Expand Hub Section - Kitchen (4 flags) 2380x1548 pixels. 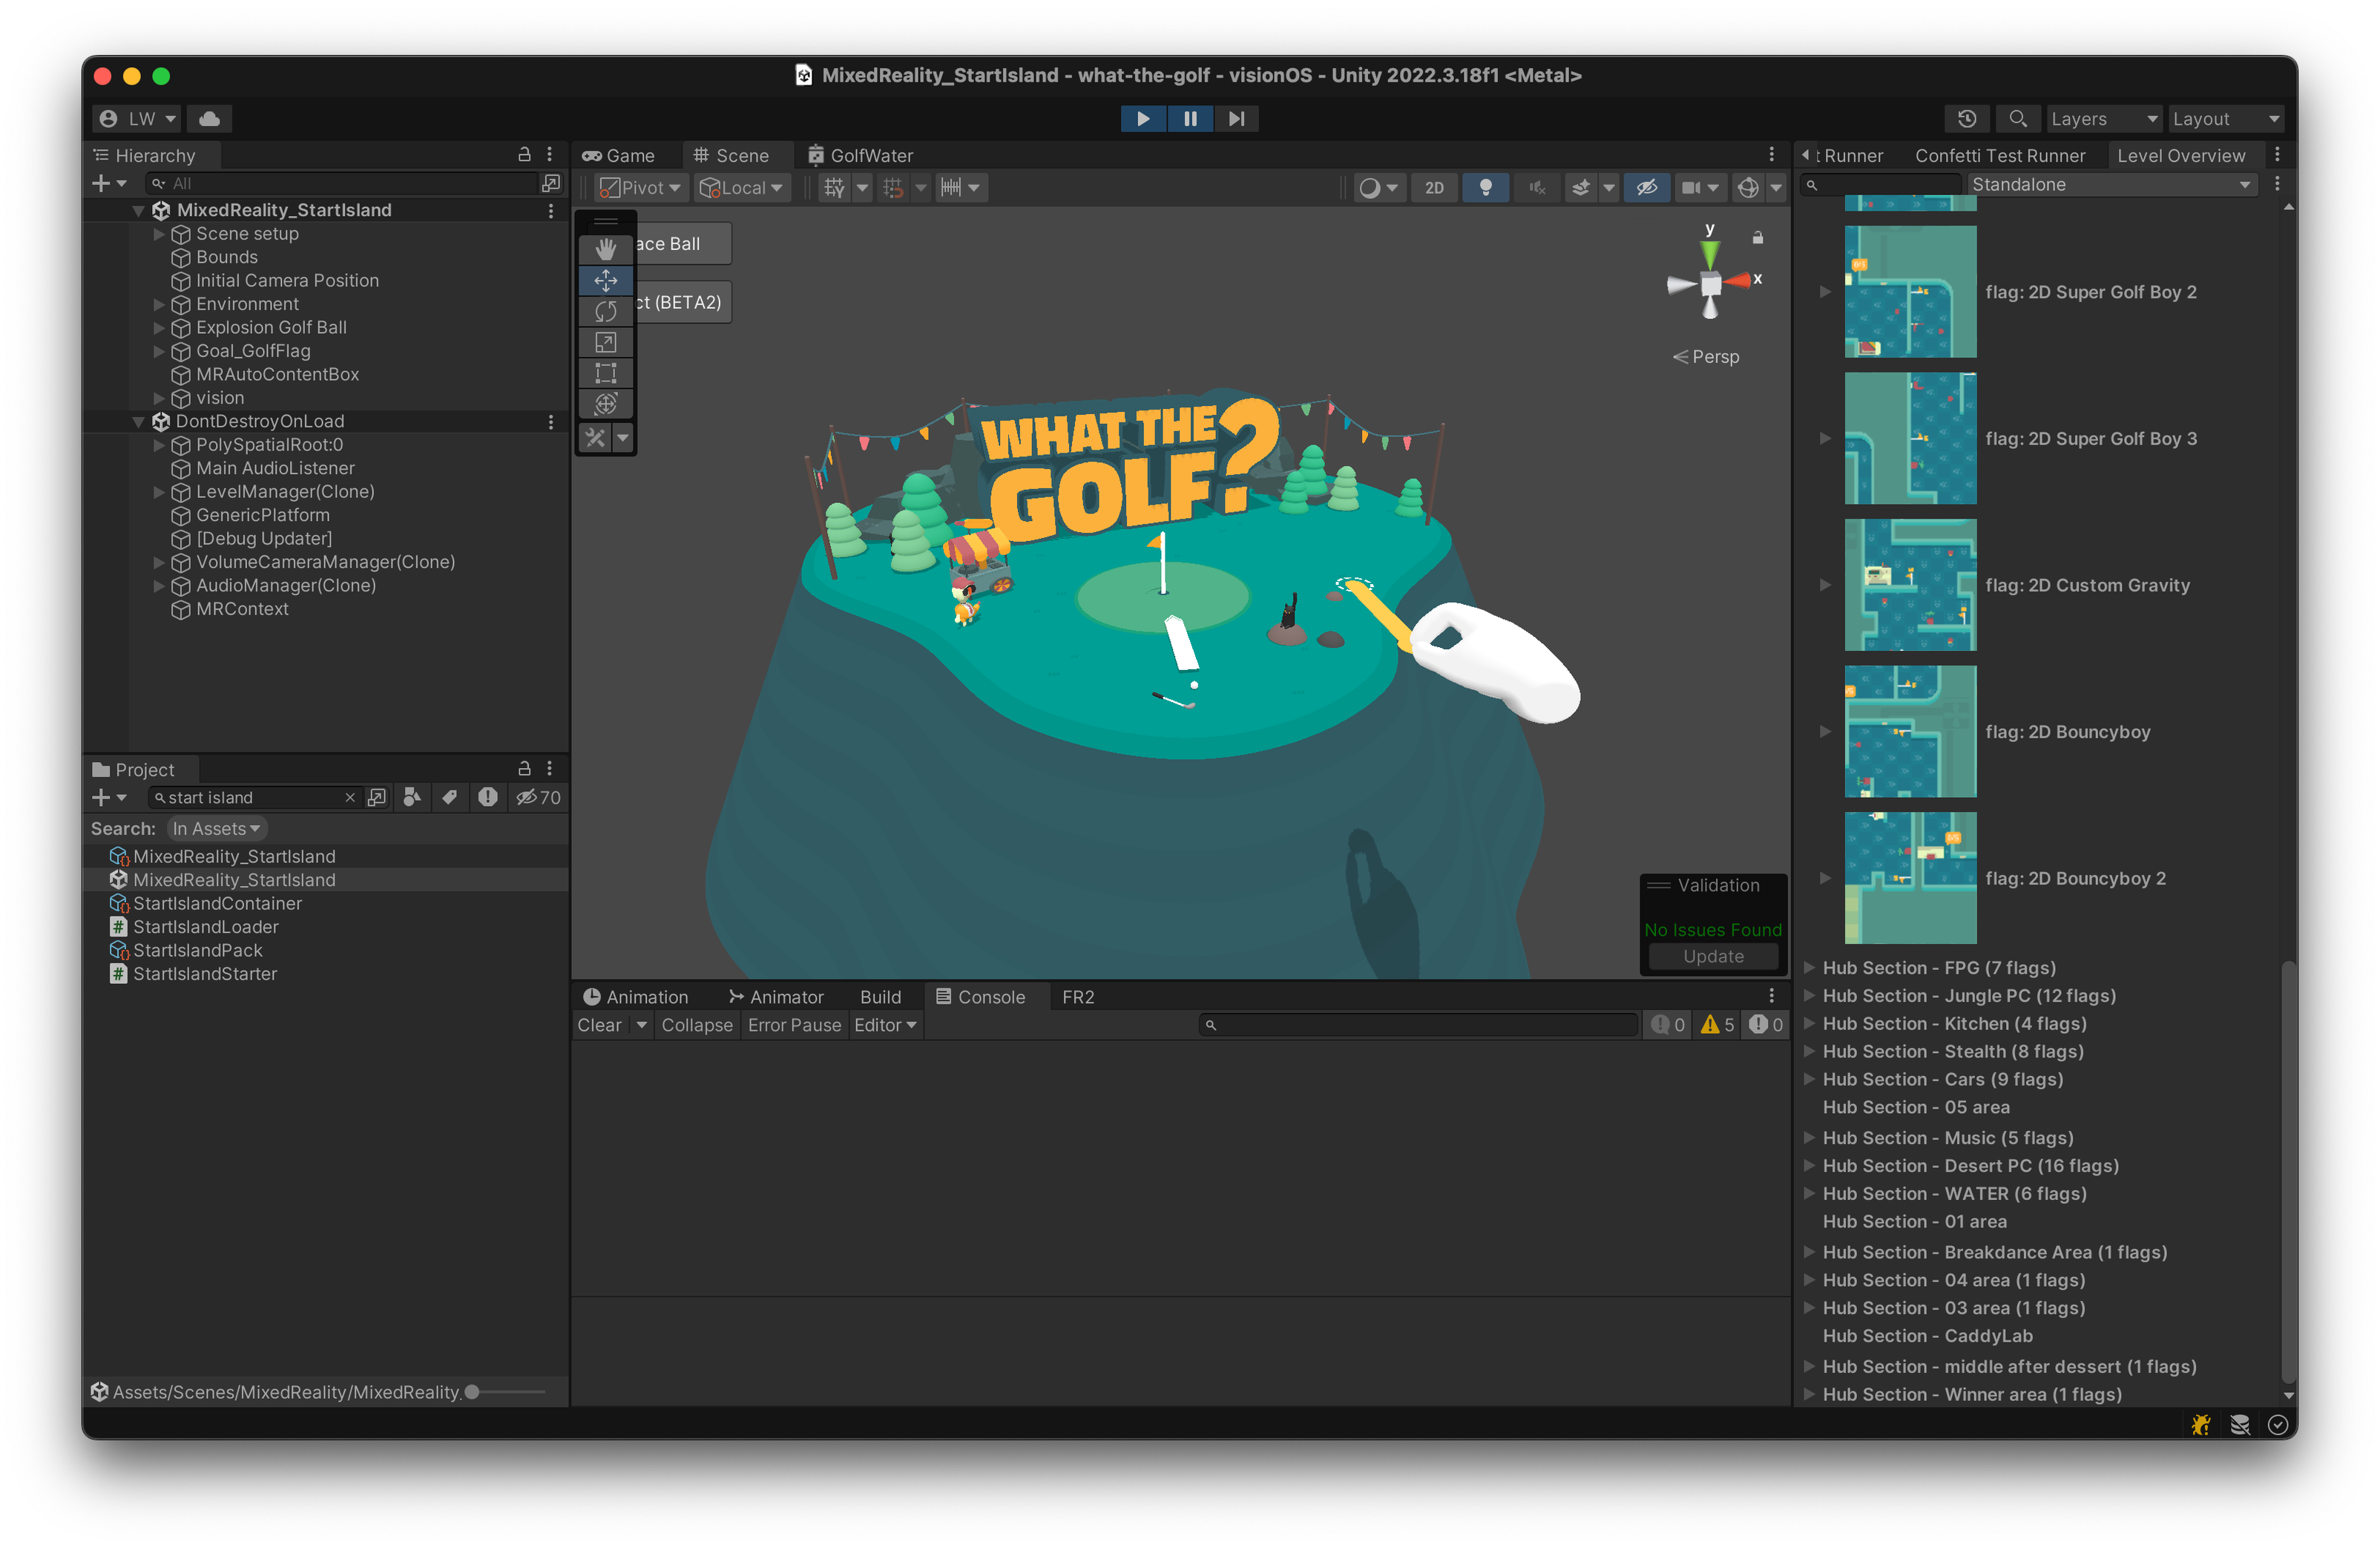tap(1809, 1023)
